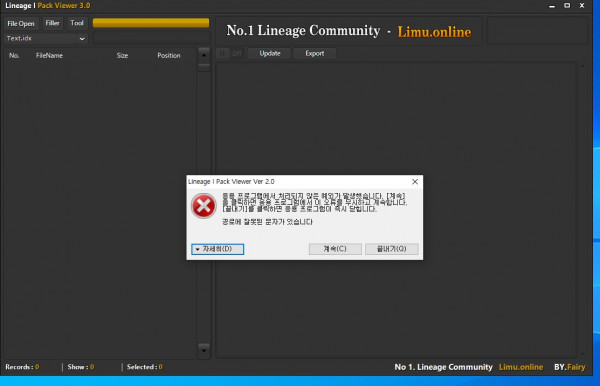Click the file list scrollbar thumb

pyautogui.click(x=204, y=67)
